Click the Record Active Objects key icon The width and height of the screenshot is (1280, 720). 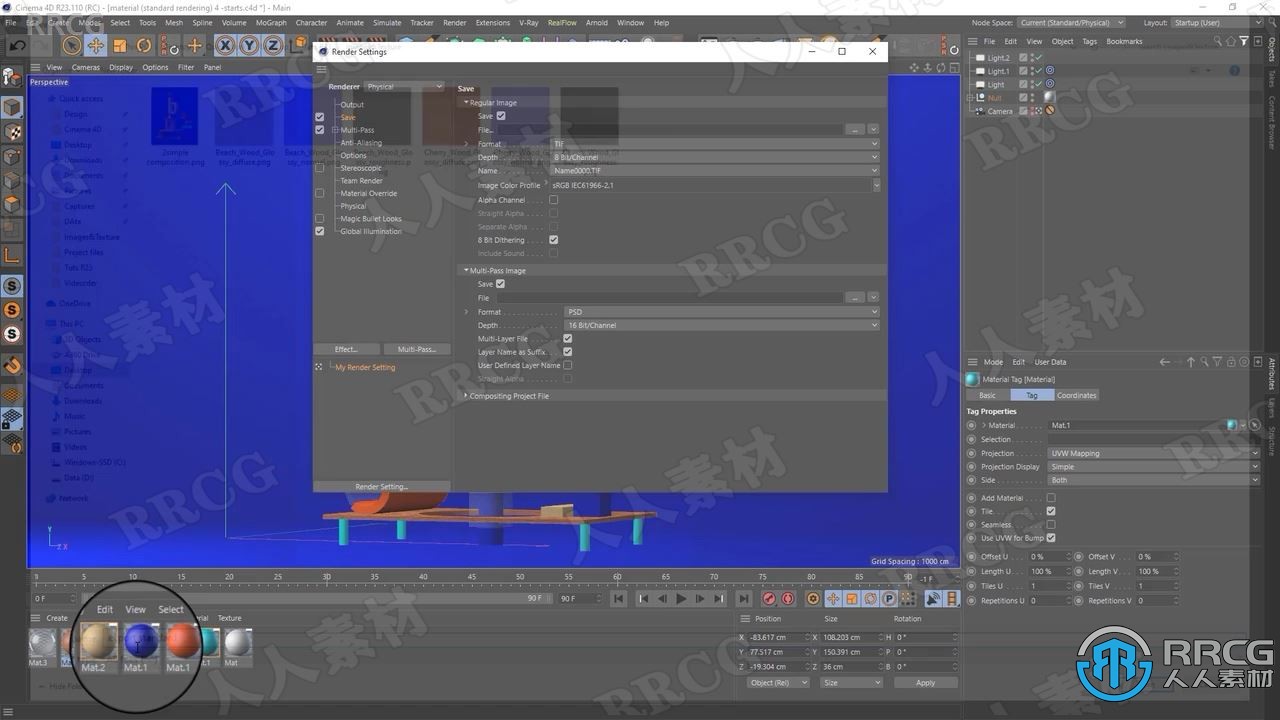[769, 598]
